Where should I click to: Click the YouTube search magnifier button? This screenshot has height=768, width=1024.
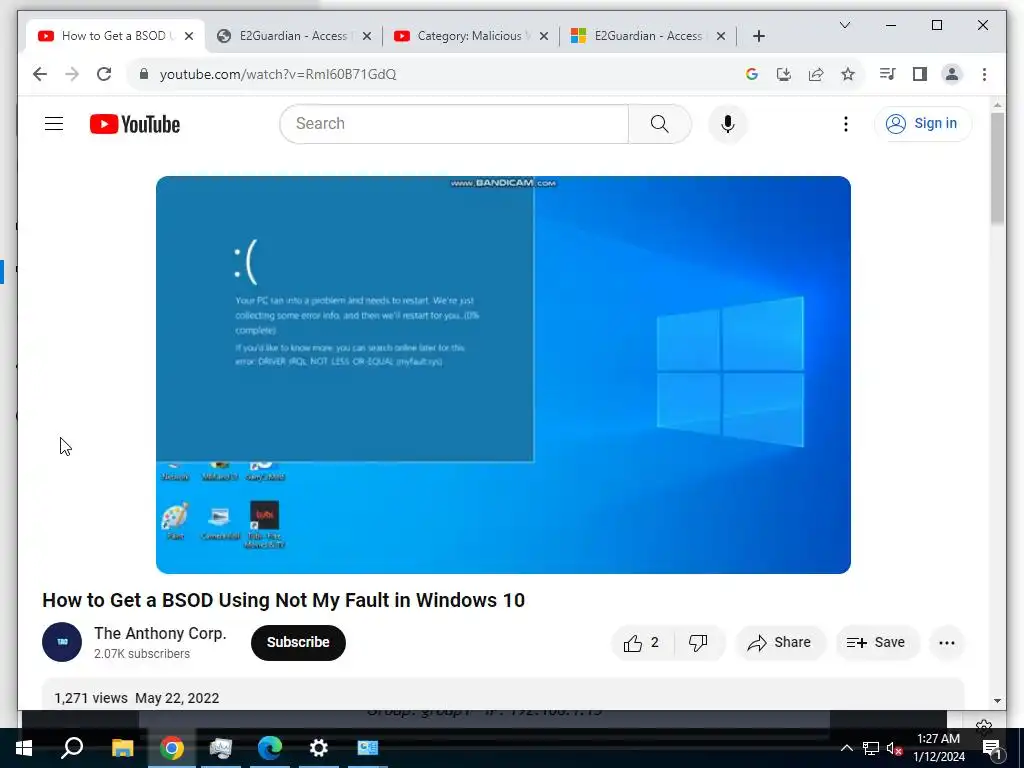660,124
